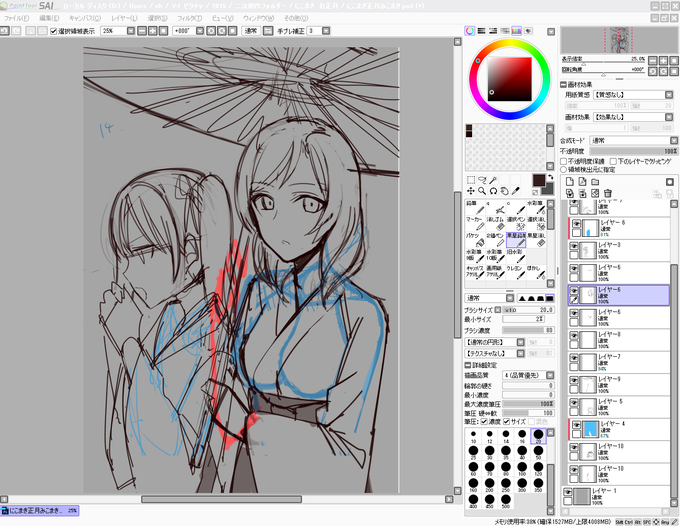The image size is (680, 526).
Task: Toggle pressure サイズ size checkbox
Action: 506,421
